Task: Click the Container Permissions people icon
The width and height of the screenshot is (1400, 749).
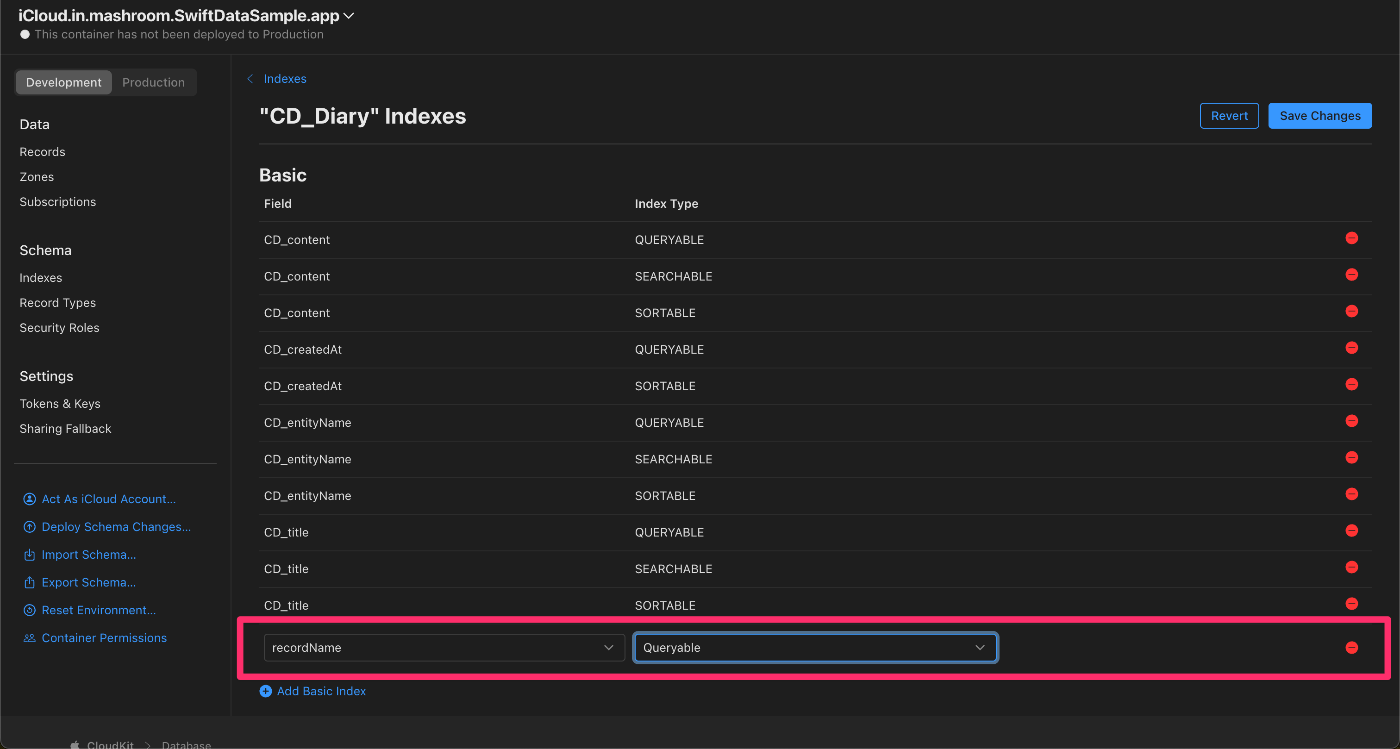Action: 29,638
